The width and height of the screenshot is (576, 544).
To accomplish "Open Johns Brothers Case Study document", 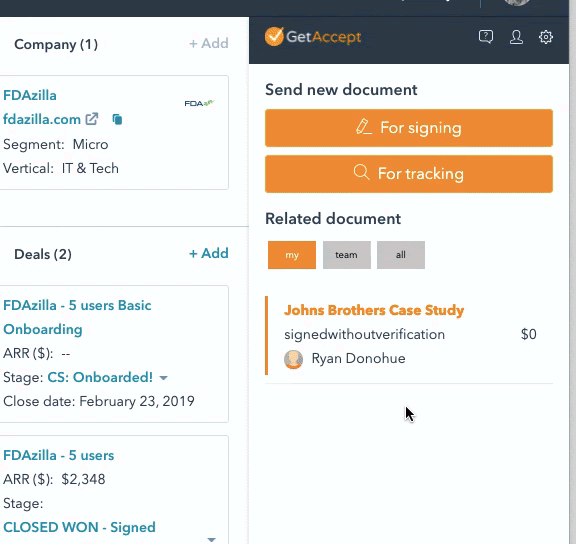I will pos(374,310).
